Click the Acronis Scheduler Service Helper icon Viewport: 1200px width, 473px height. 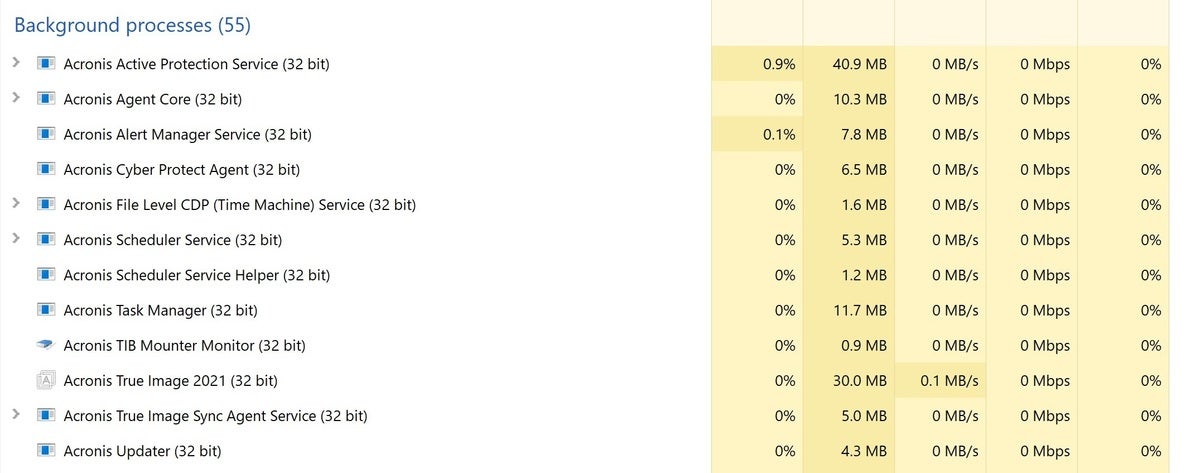tap(45, 275)
